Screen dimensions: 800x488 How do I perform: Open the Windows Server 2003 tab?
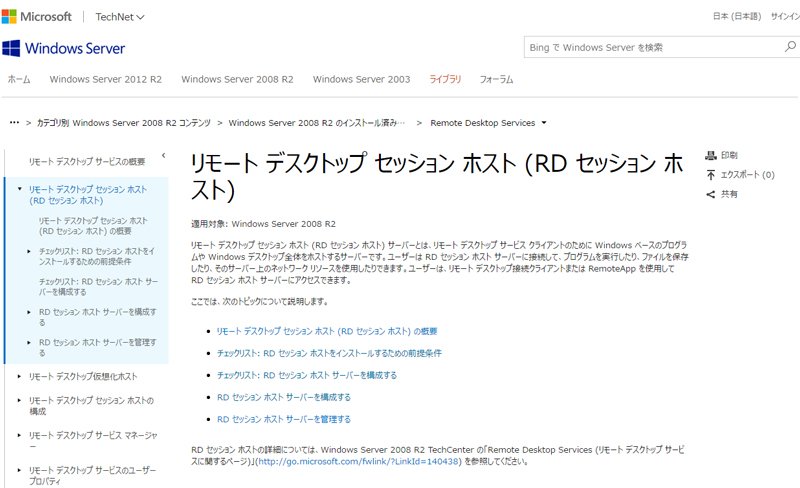[361, 79]
